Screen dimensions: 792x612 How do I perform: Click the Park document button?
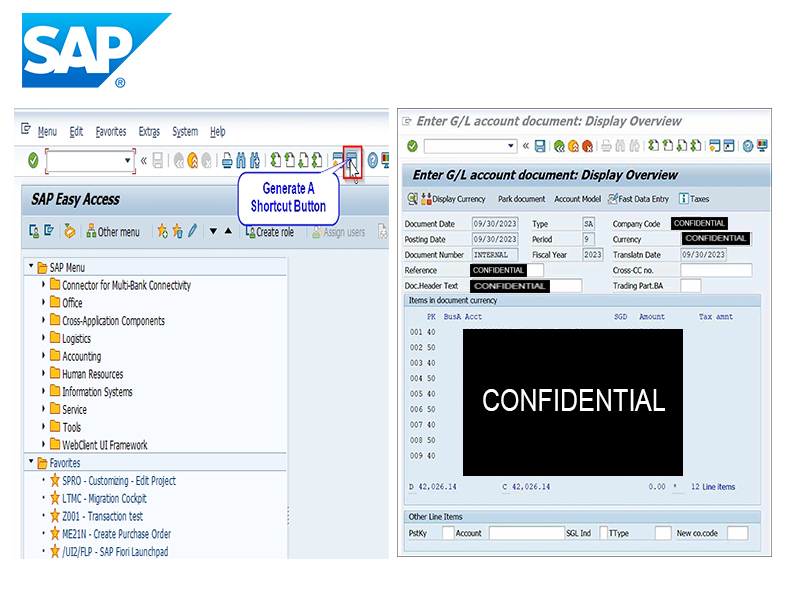pos(521,199)
